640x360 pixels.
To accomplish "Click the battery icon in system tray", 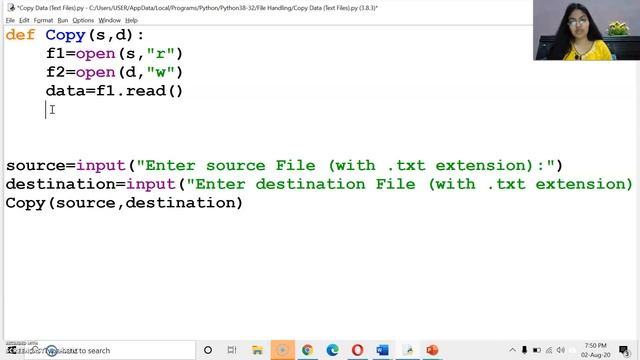I will [x=537, y=350].
